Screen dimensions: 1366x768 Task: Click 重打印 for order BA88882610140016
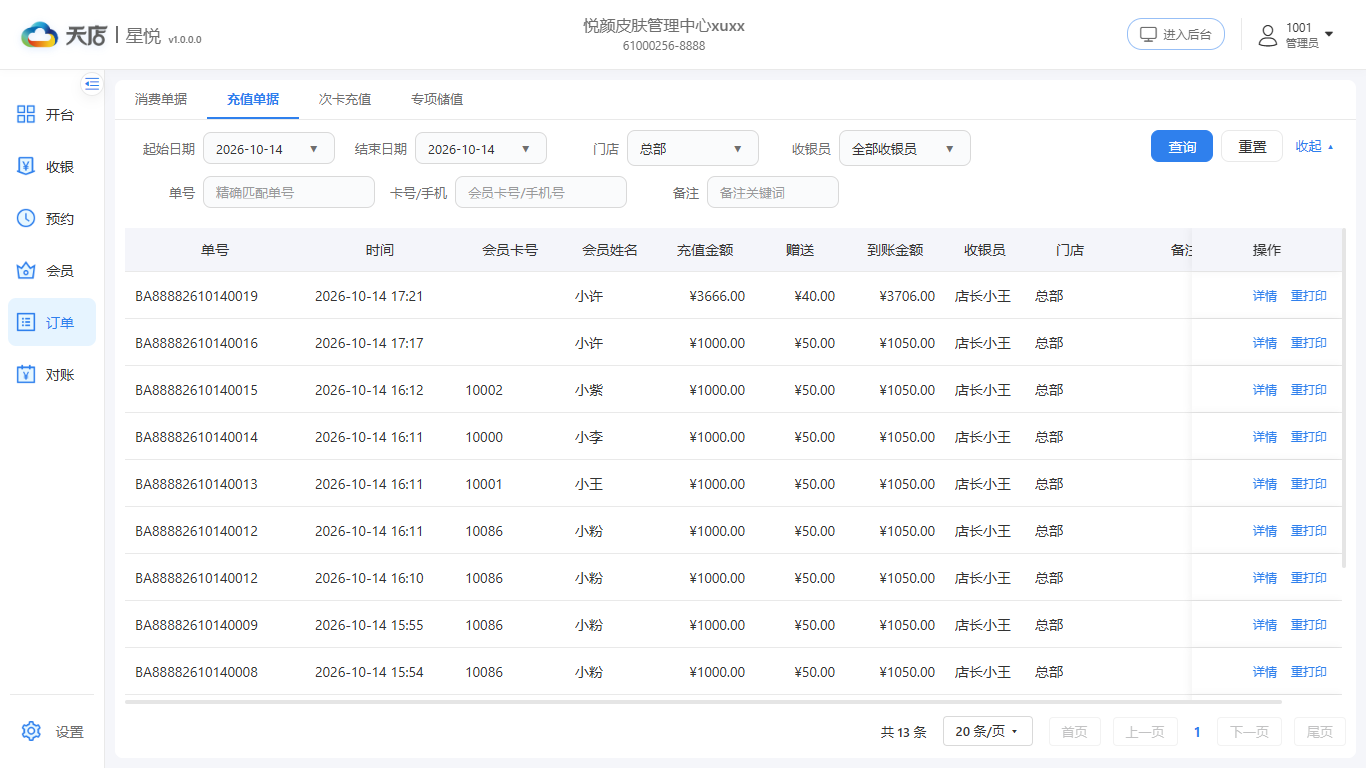[1309, 343]
